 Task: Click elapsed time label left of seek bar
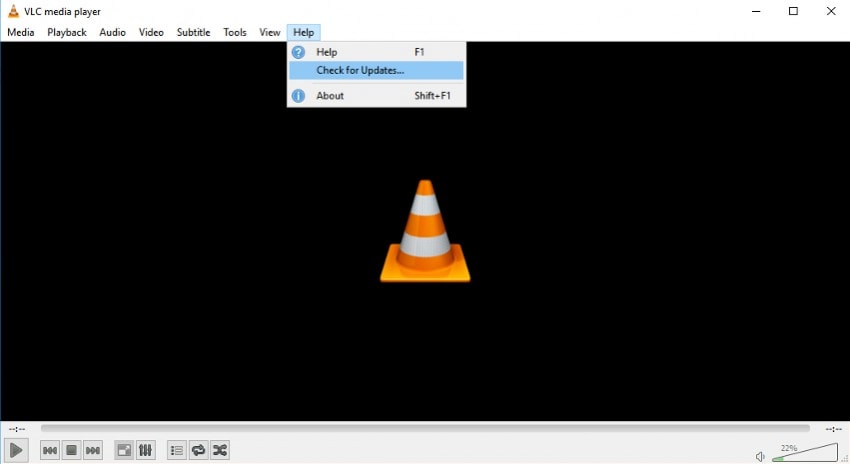tap(17, 429)
